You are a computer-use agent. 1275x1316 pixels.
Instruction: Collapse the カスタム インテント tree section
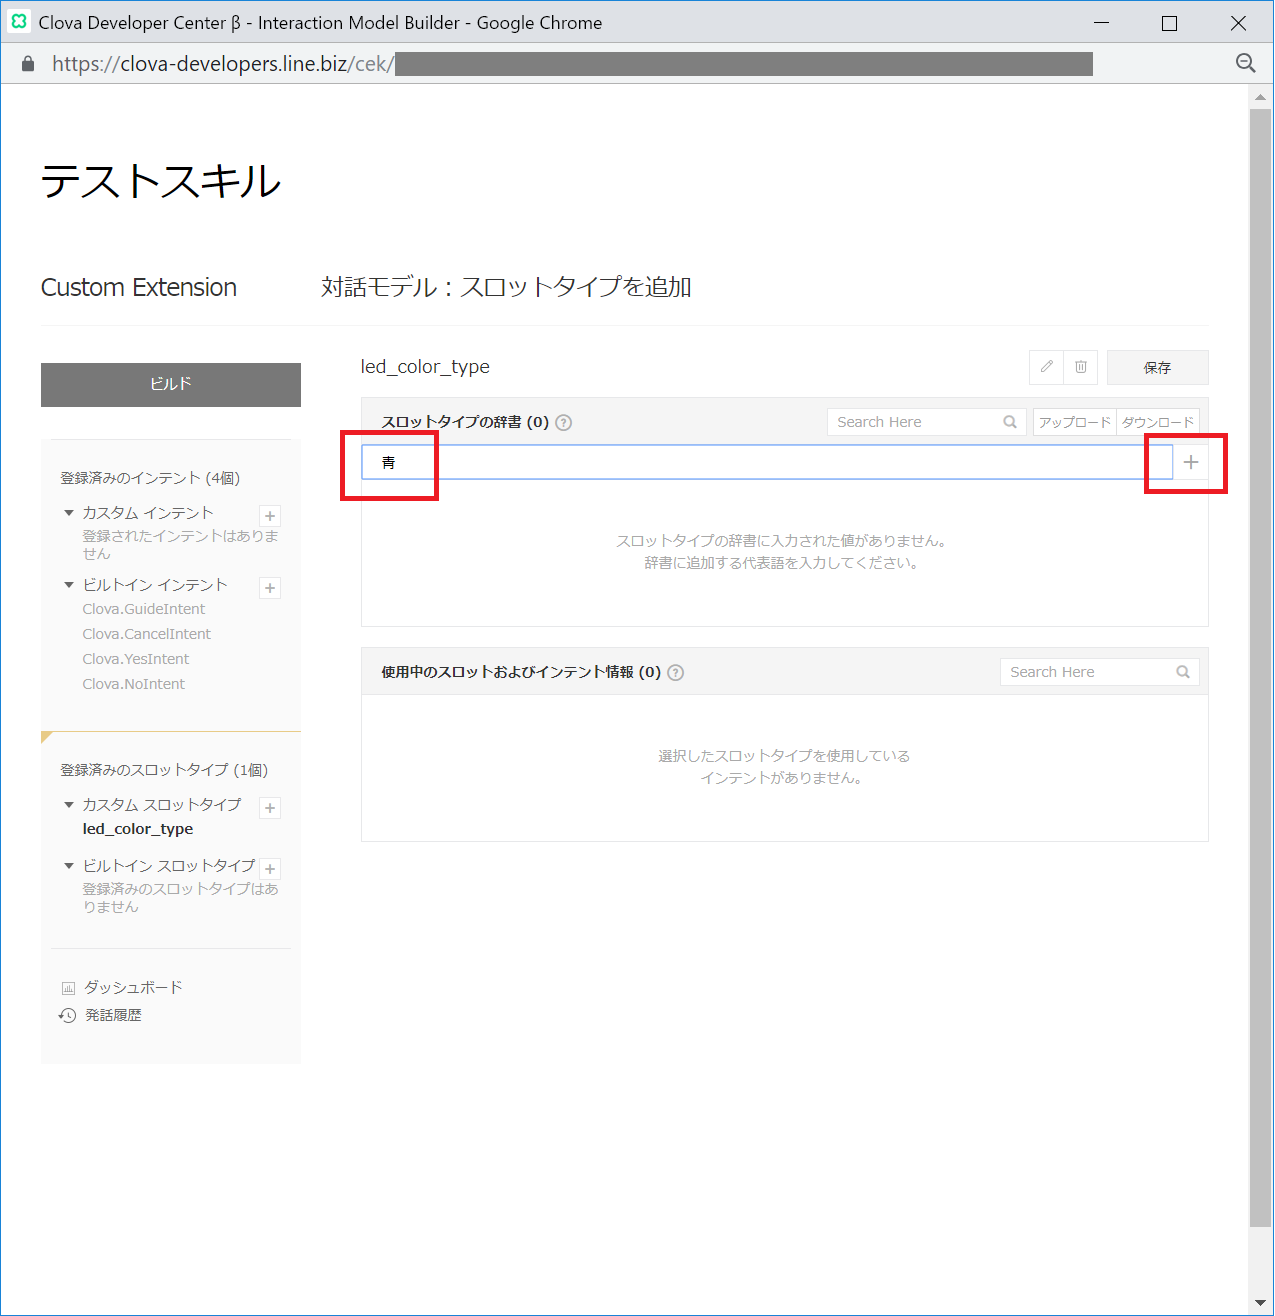click(69, 513)
